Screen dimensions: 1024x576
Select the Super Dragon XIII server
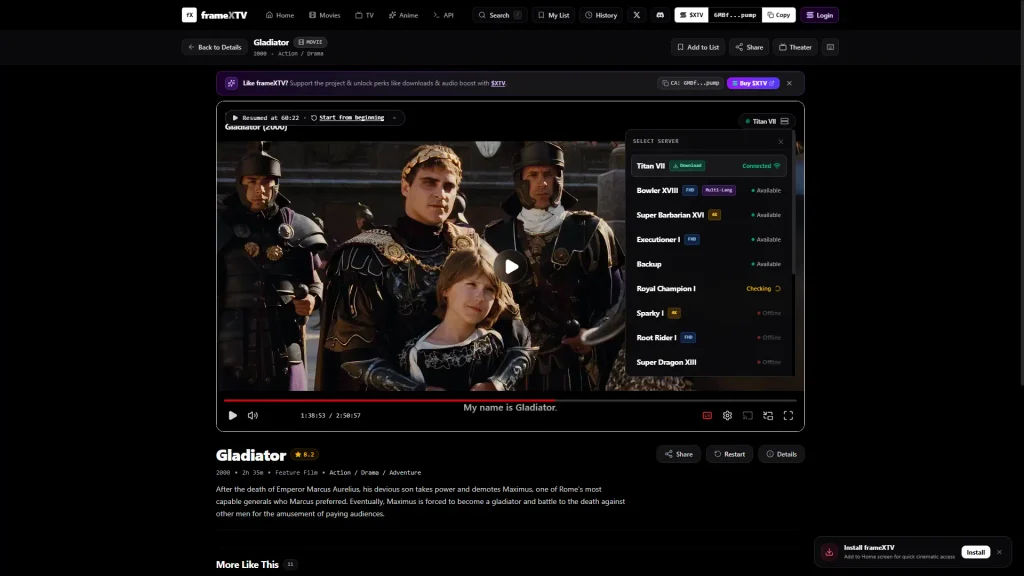click(x=709, y=362)
